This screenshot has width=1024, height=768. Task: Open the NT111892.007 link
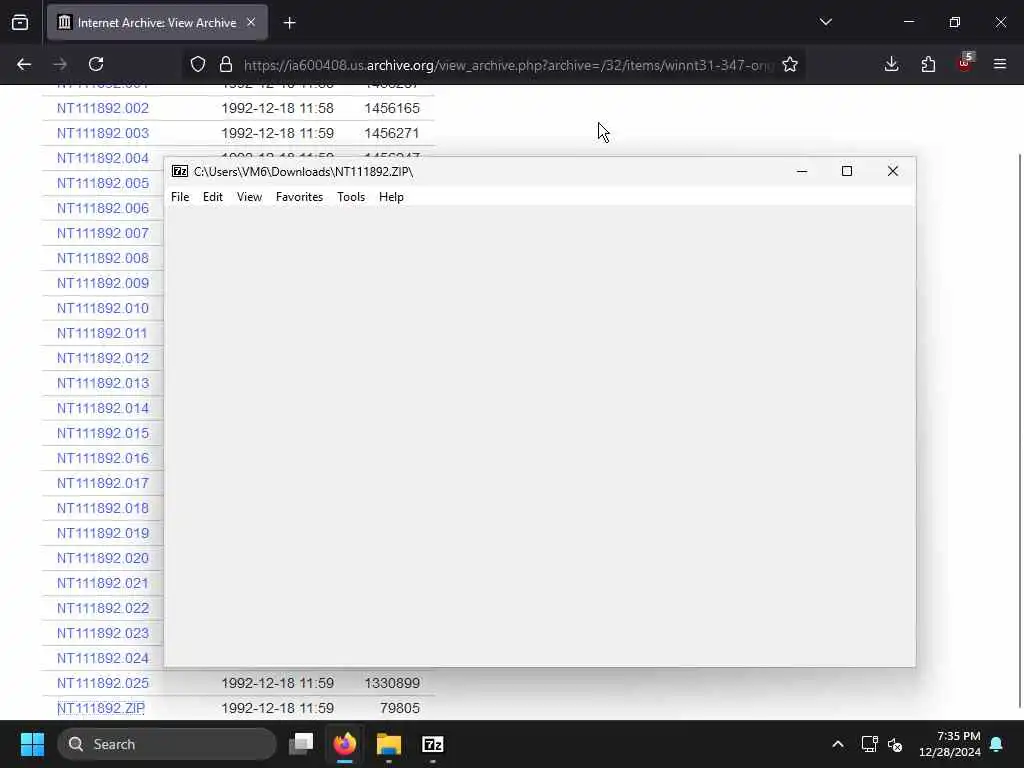tap(103, 232)
